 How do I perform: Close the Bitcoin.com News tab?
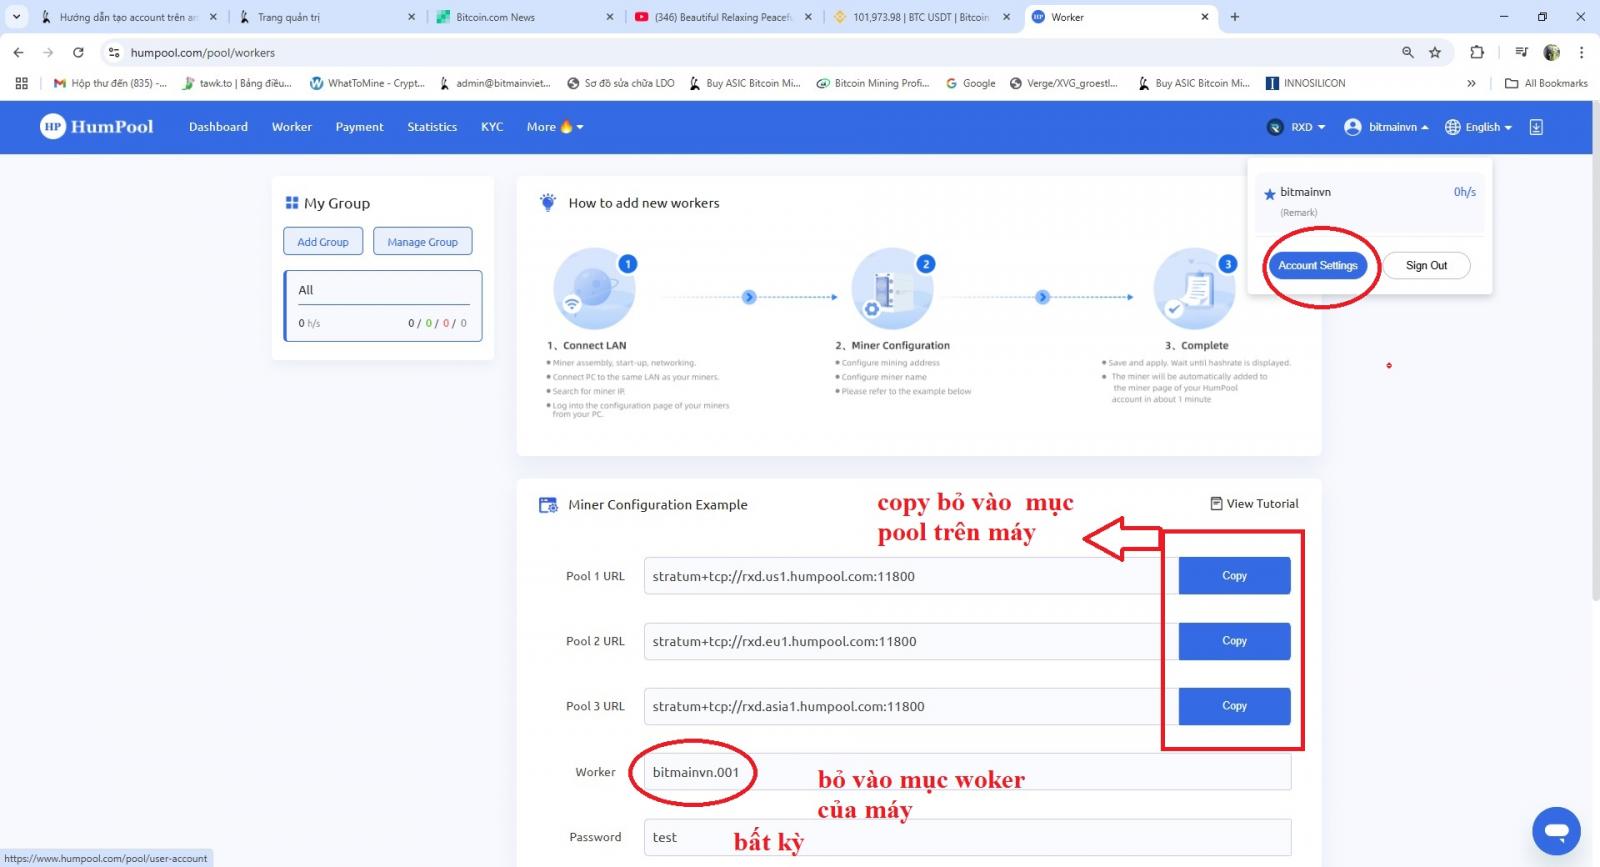(610, 17)
